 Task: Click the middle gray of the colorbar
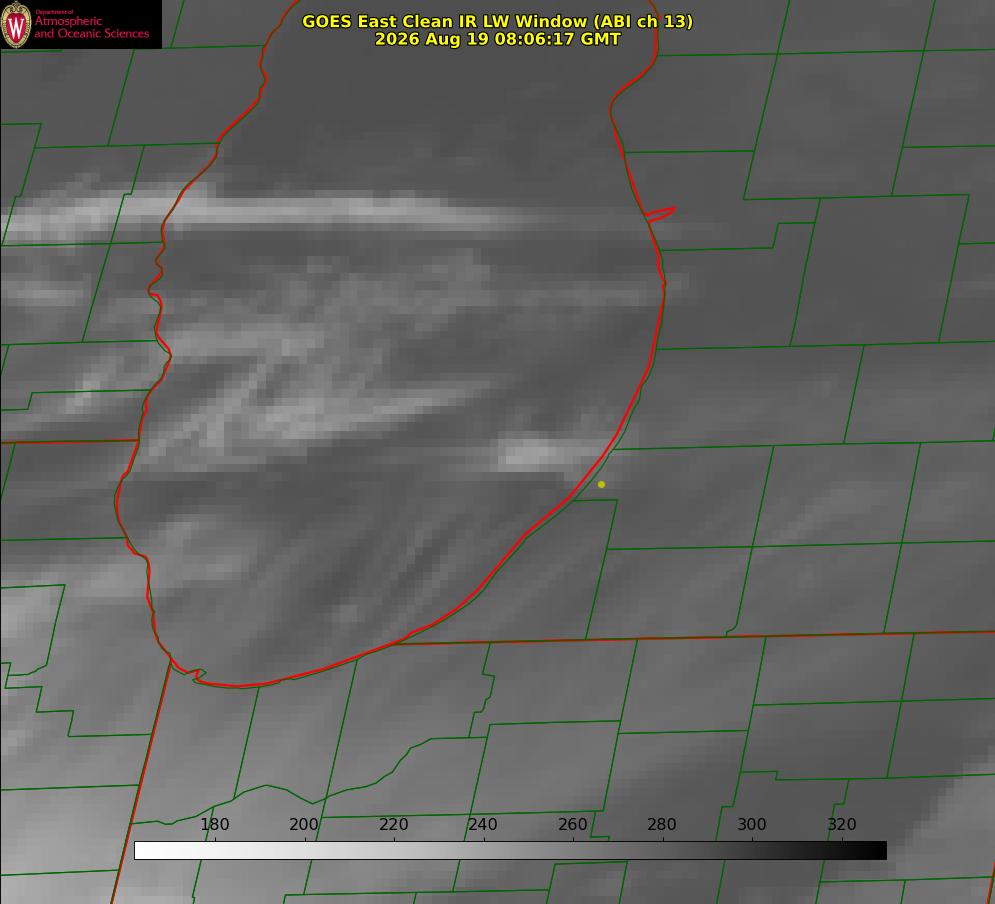click(x=510, y=851)
